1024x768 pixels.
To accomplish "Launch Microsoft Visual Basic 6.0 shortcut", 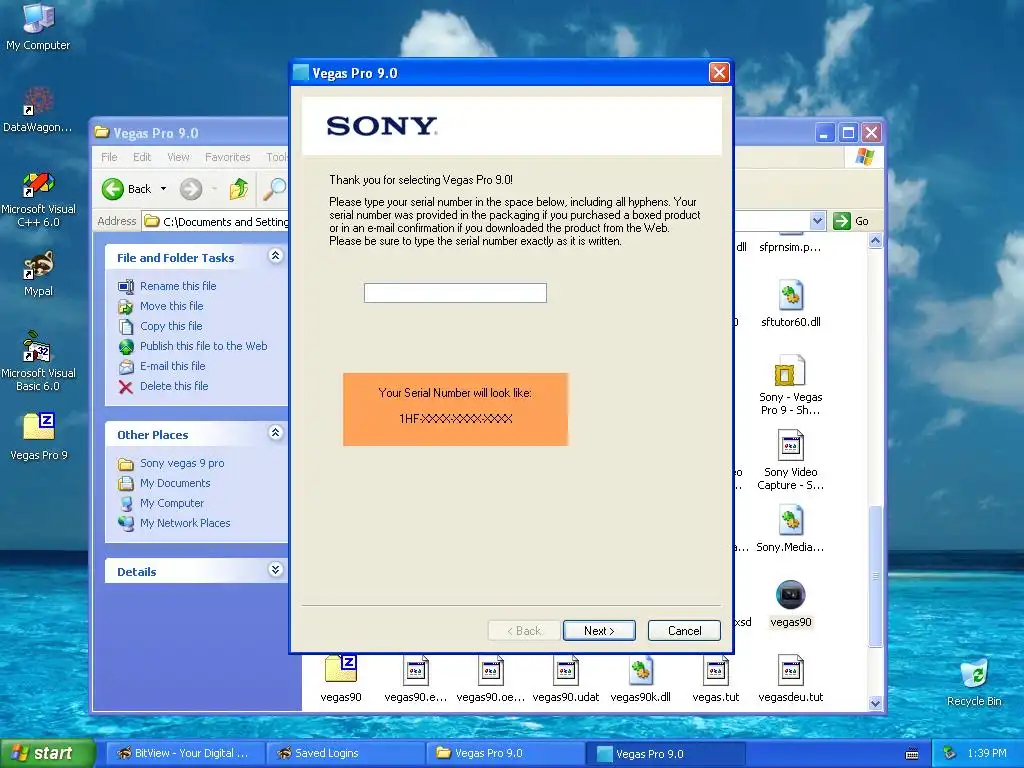I will (38, 361).
